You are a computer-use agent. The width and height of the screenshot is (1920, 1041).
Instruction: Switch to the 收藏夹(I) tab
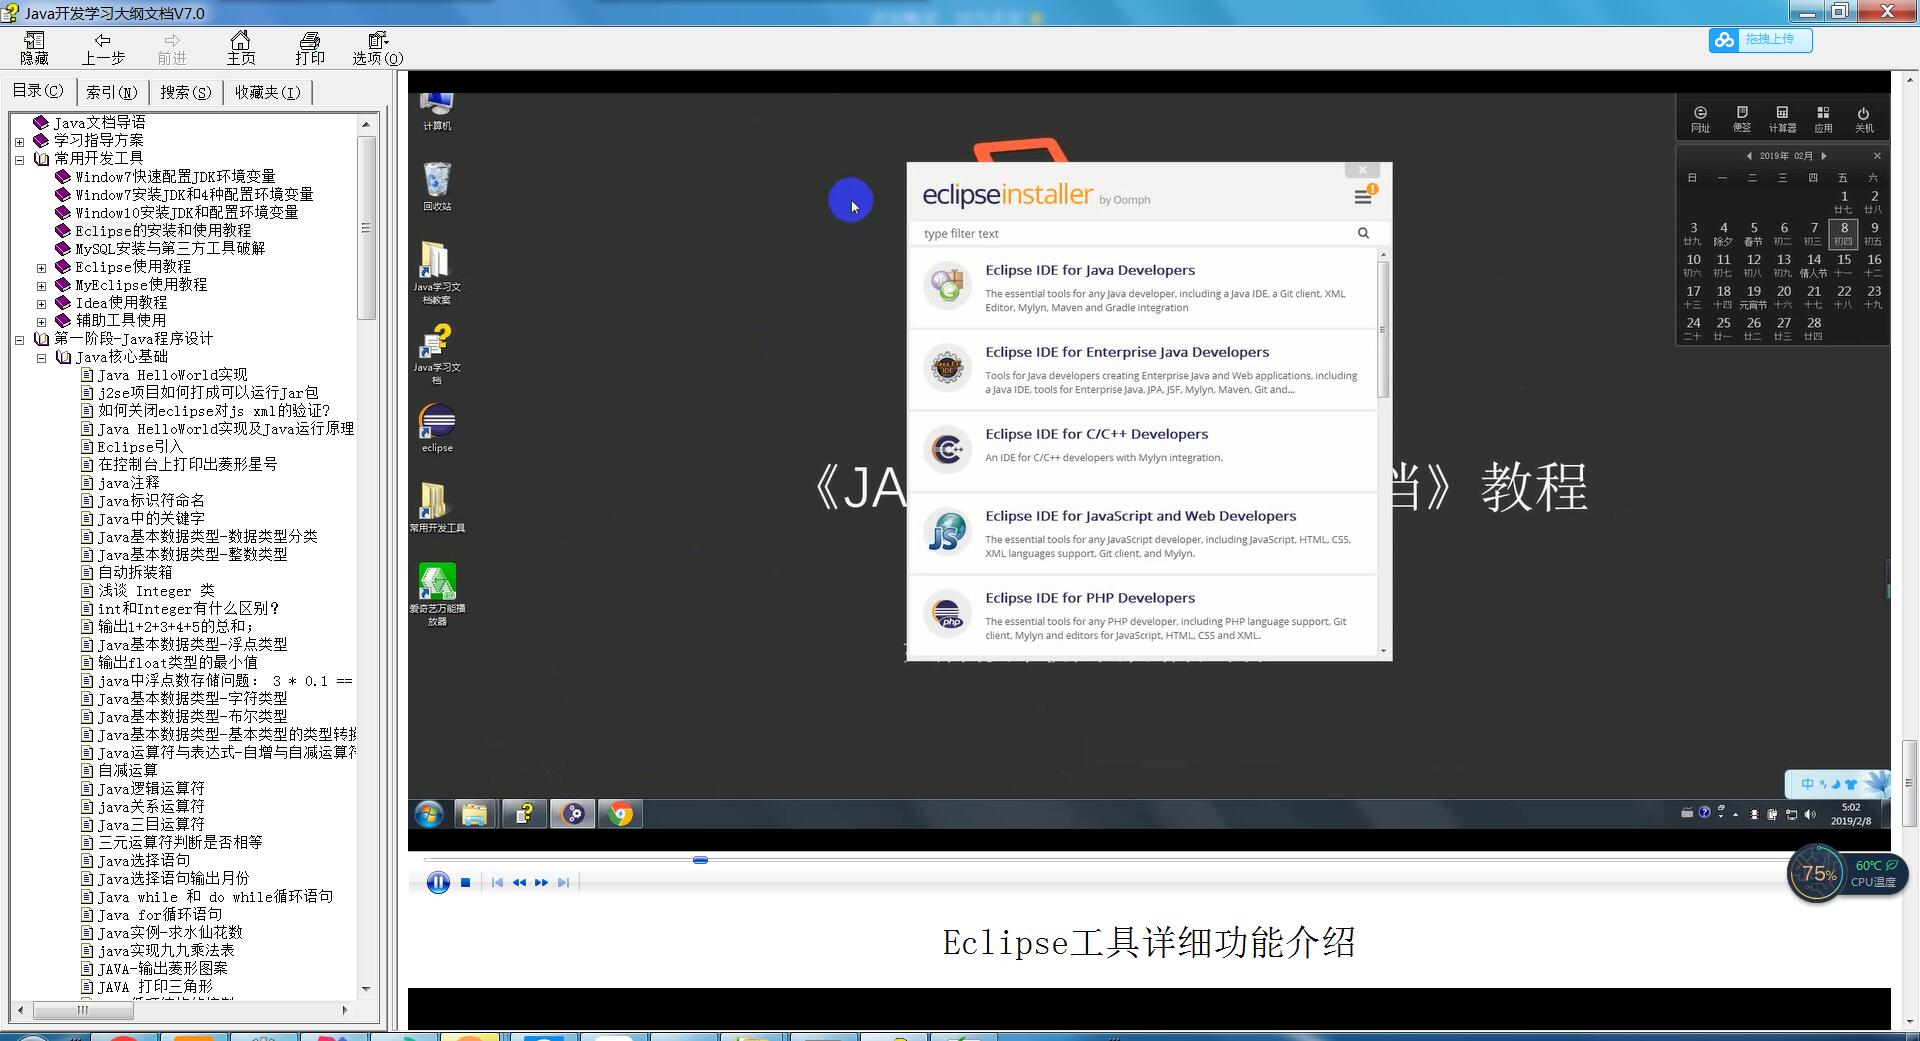tap(267, 92)
